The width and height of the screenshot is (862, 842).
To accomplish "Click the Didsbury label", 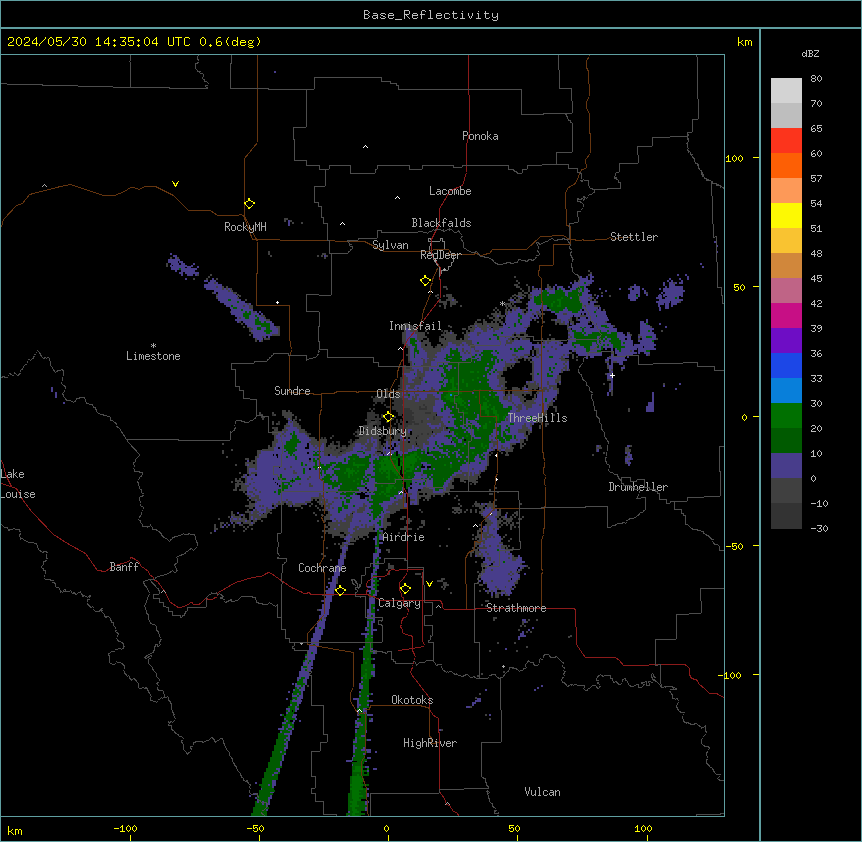I will pyautogui.click(x=382, y=431).
